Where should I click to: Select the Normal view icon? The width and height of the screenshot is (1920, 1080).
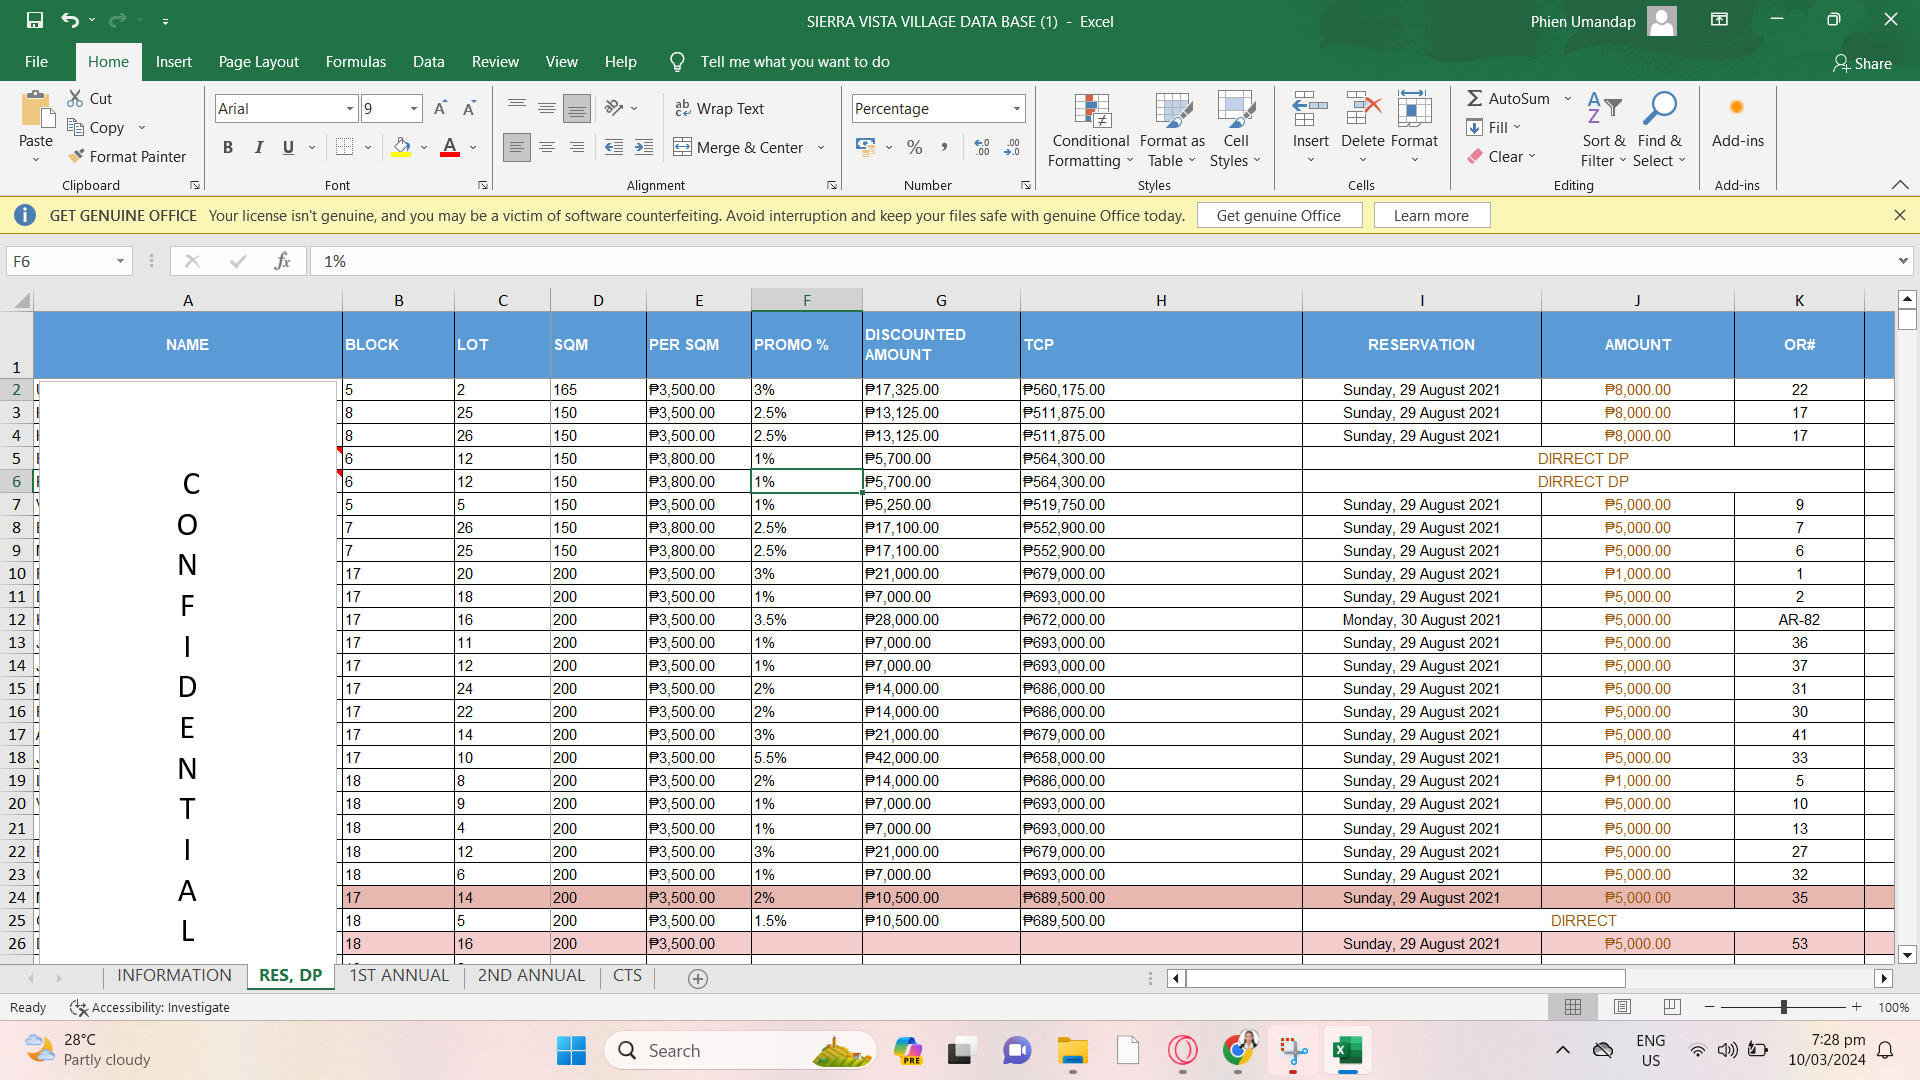[x=1573, y=1007]
